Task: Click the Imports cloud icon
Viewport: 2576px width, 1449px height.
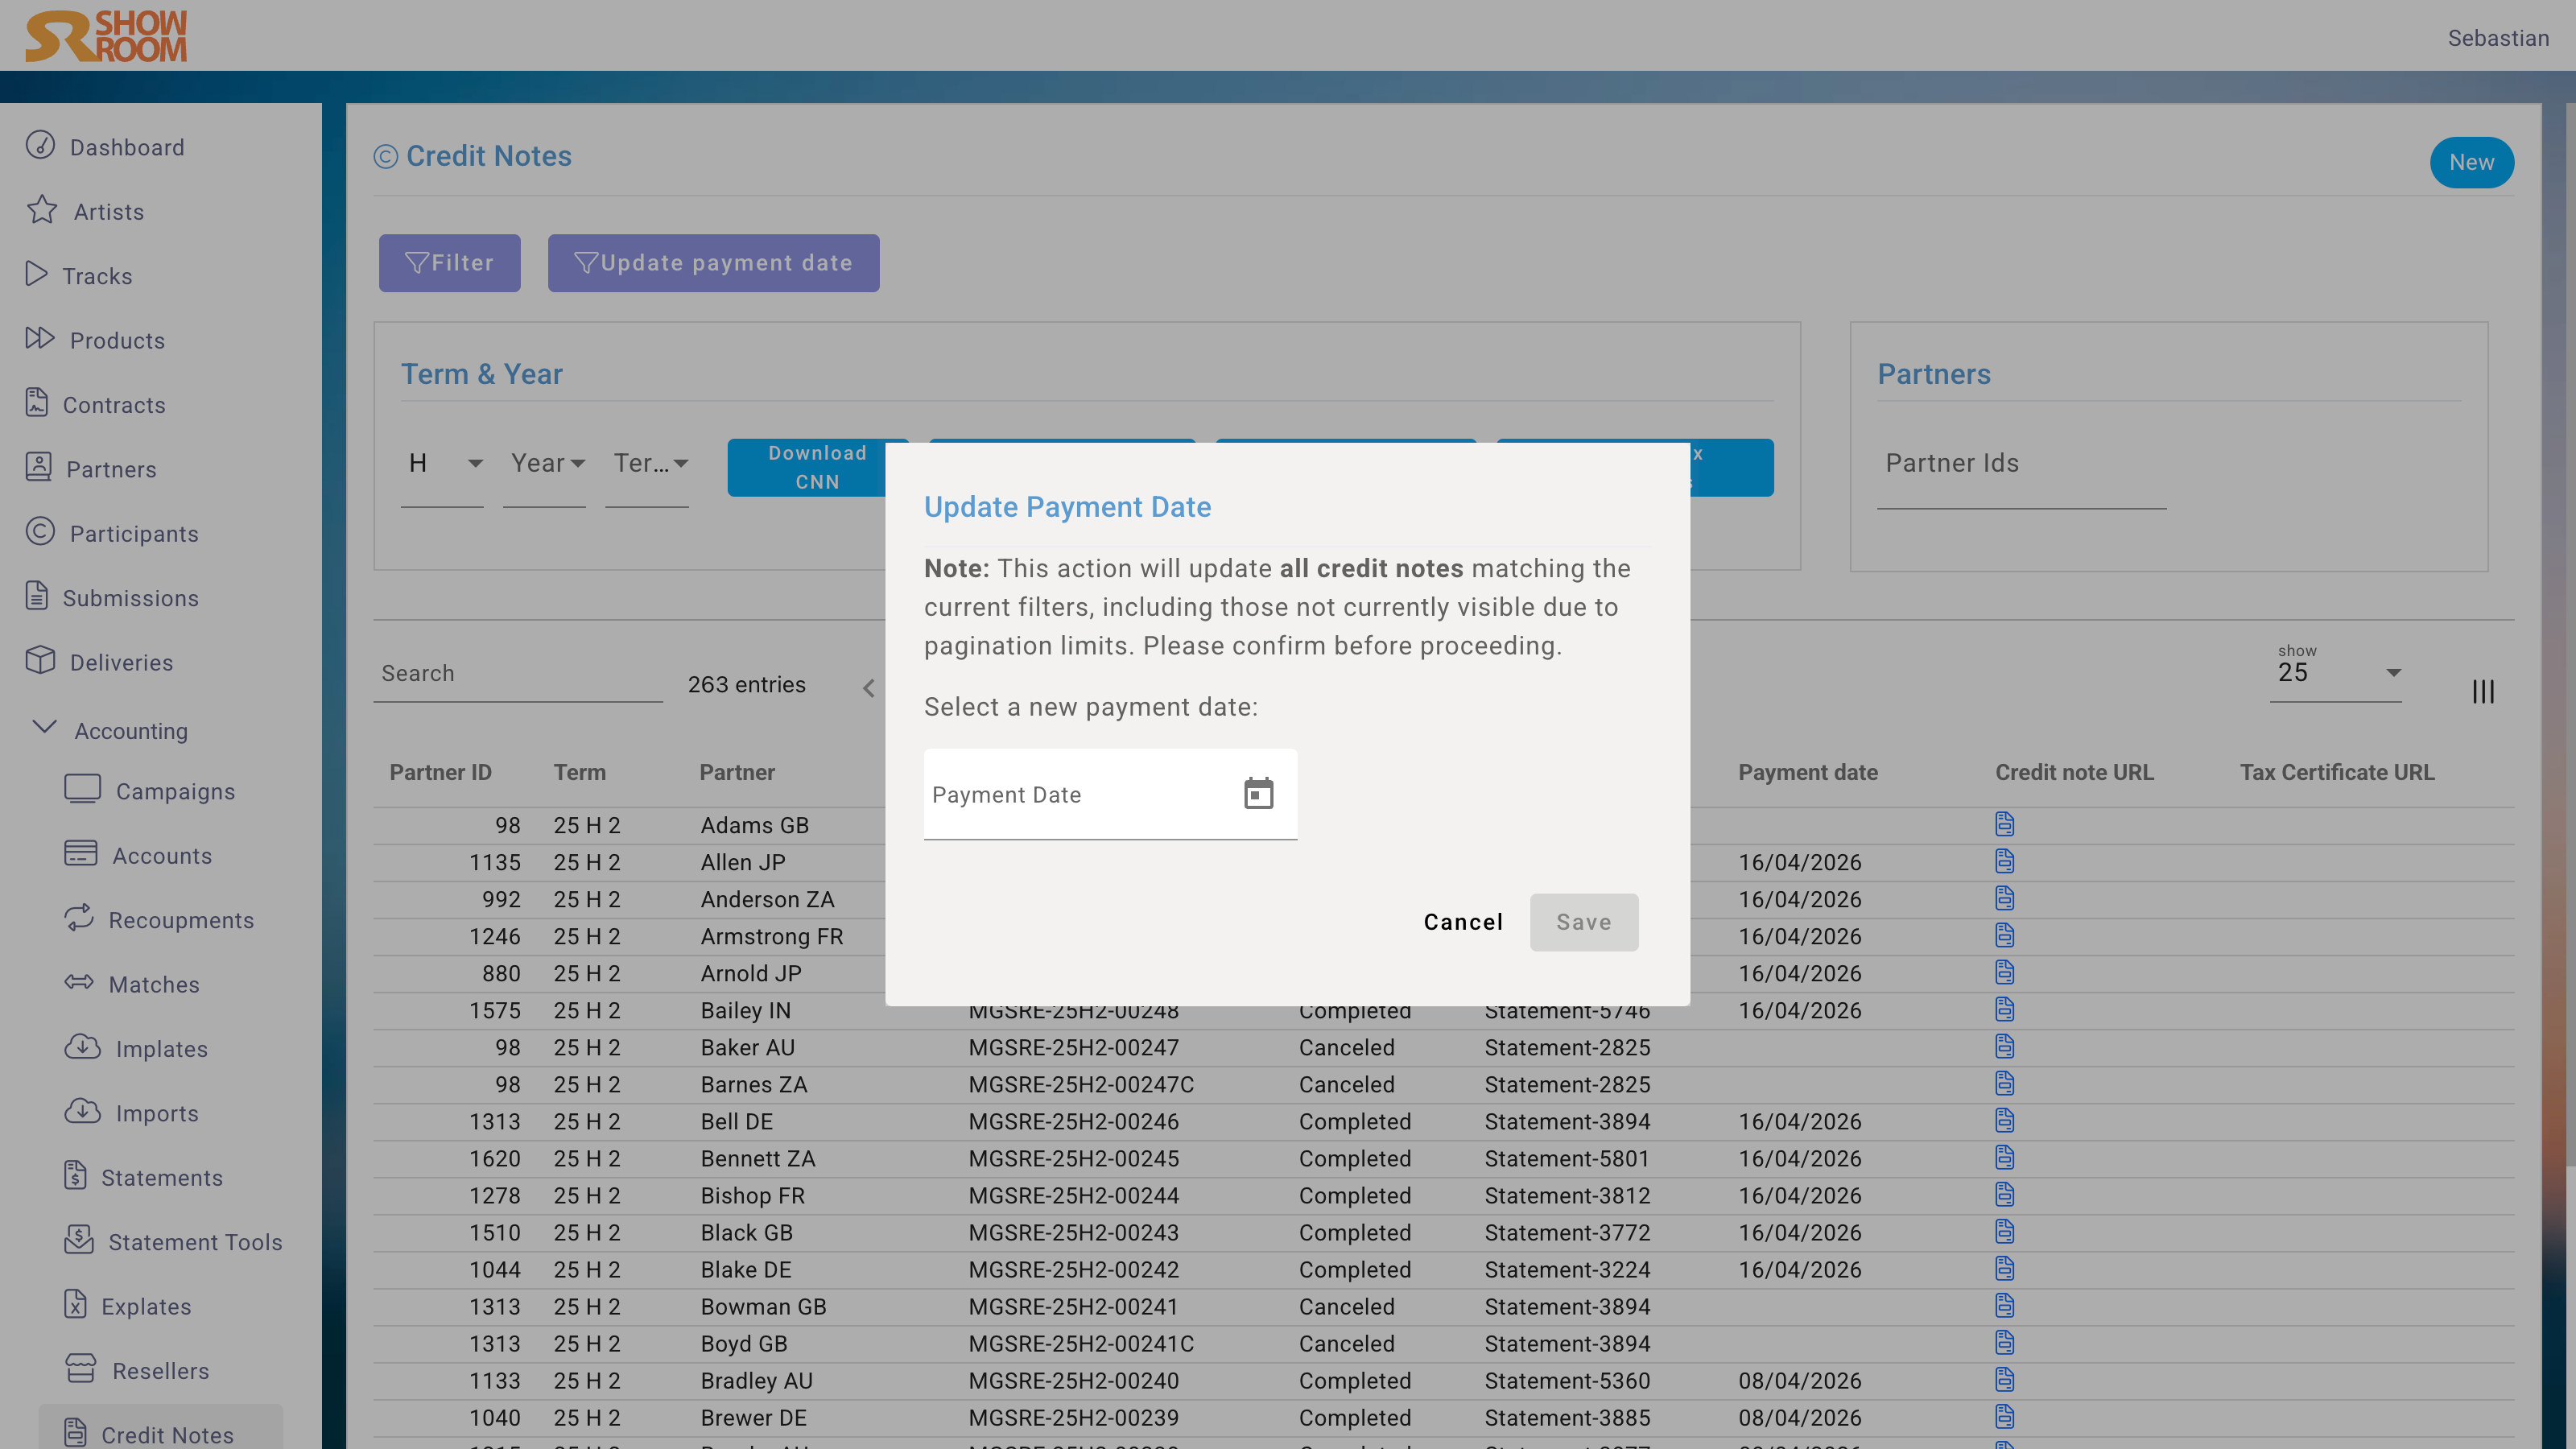Action: (x=82, y=1111)
